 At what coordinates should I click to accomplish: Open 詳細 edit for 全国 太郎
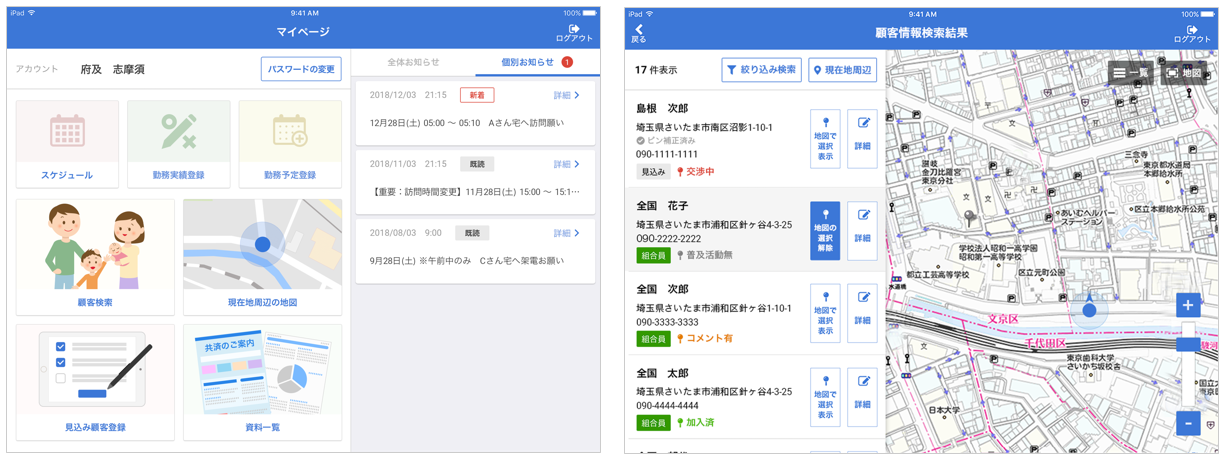(863, 397)
